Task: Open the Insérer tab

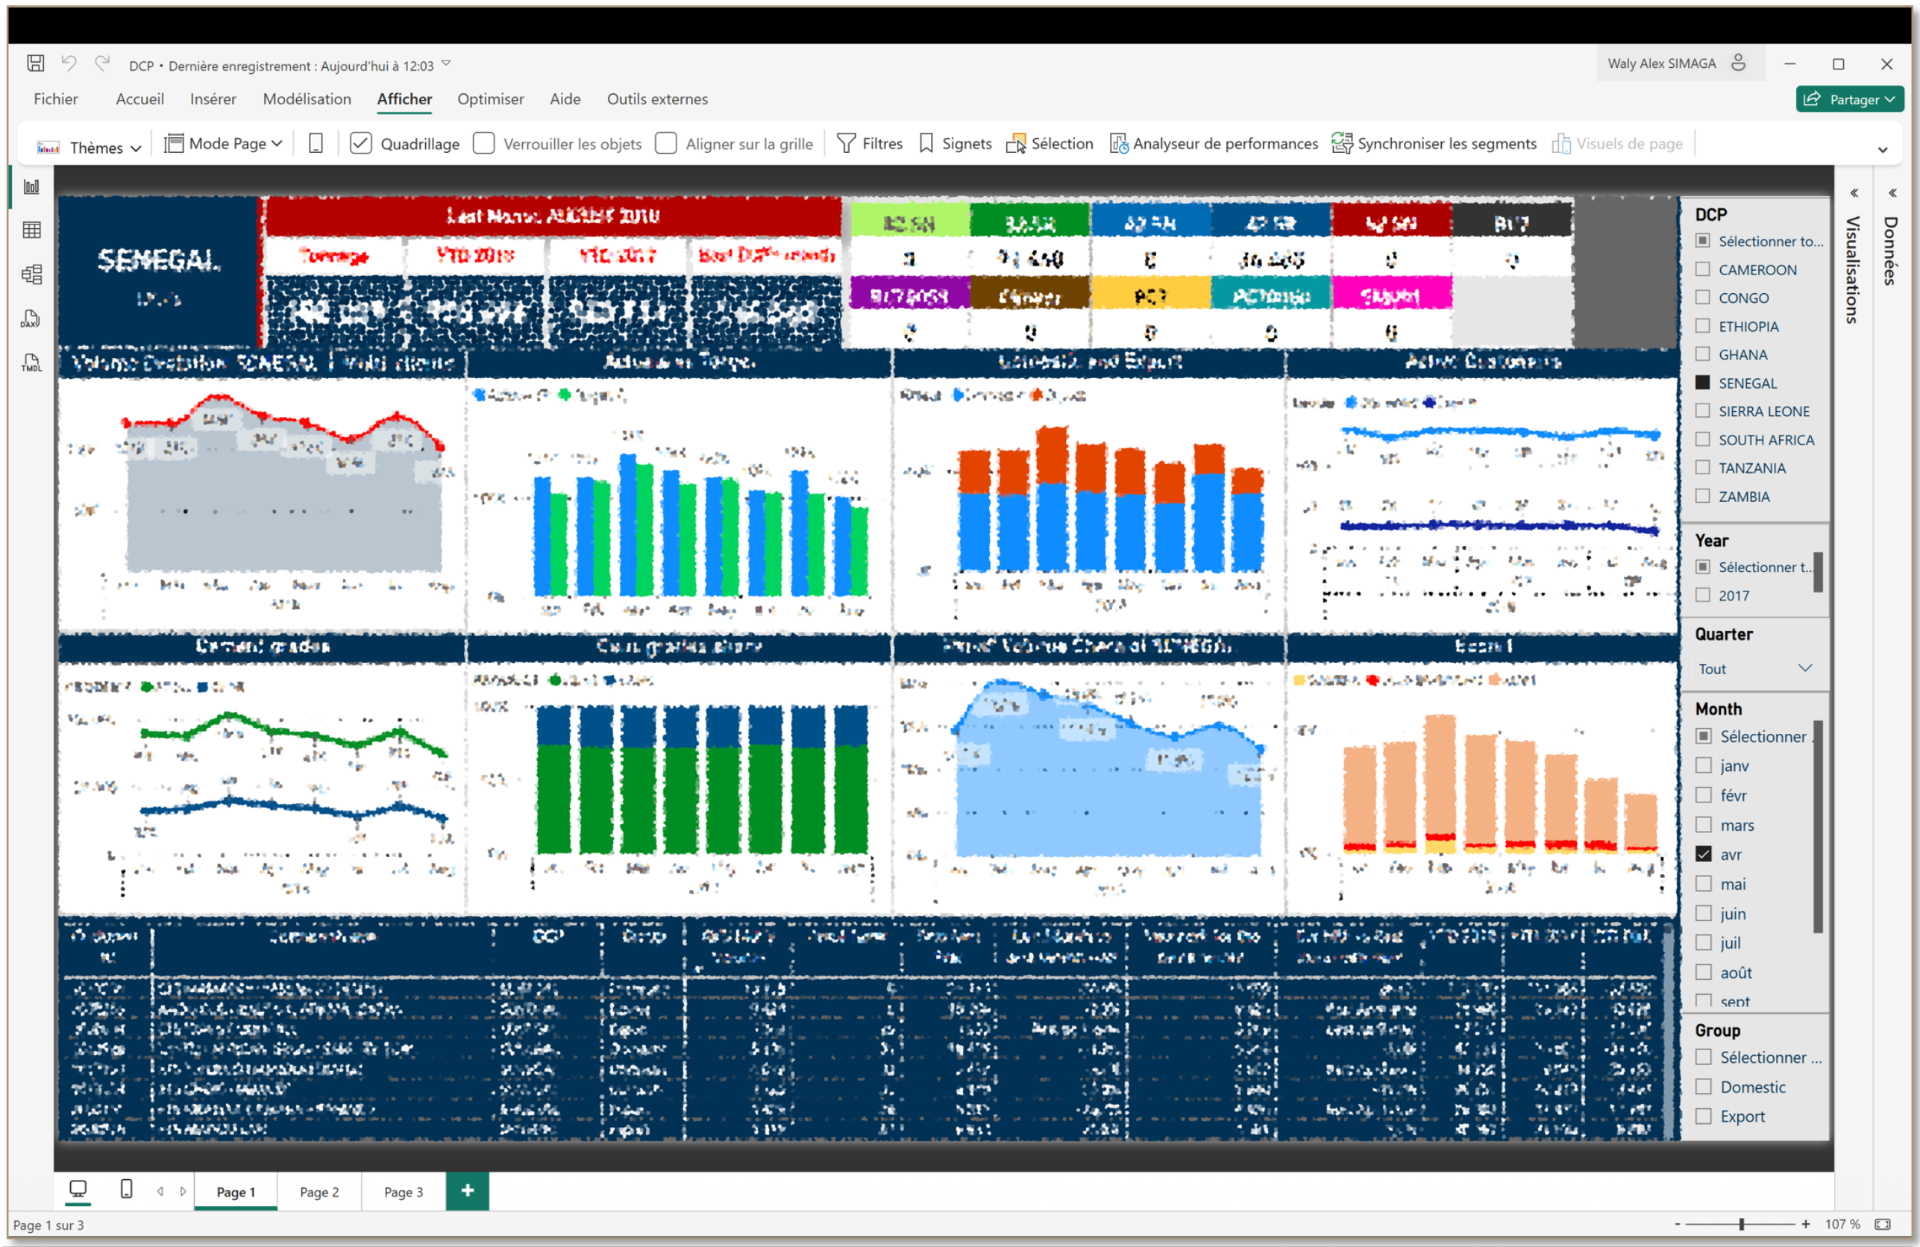Action: tap(213, 99)
